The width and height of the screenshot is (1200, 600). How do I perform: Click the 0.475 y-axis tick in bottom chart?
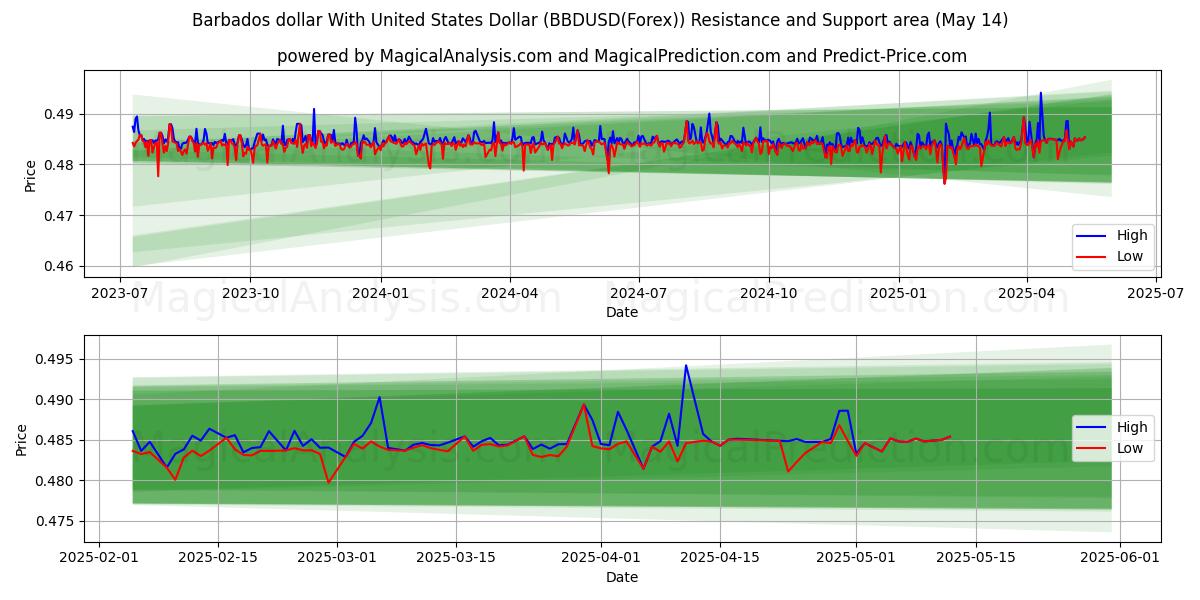[56, 522]
